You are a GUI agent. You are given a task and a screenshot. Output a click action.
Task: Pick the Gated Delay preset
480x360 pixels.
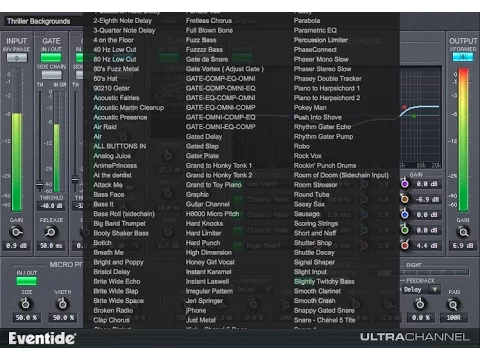[x=204, y=137]
